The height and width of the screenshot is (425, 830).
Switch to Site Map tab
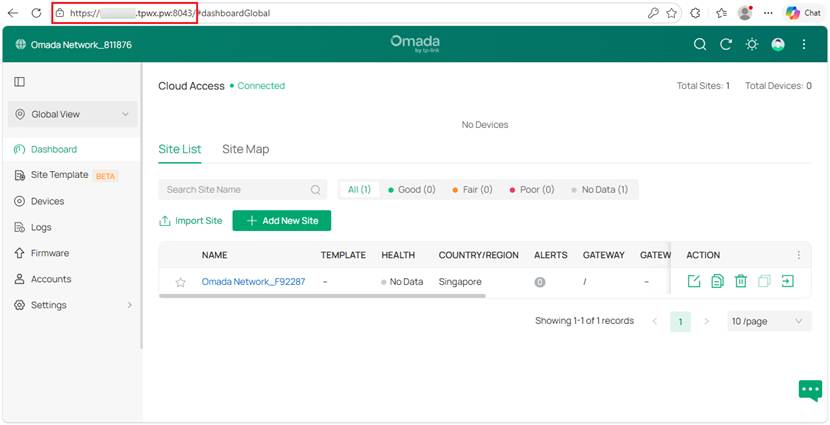246,149
